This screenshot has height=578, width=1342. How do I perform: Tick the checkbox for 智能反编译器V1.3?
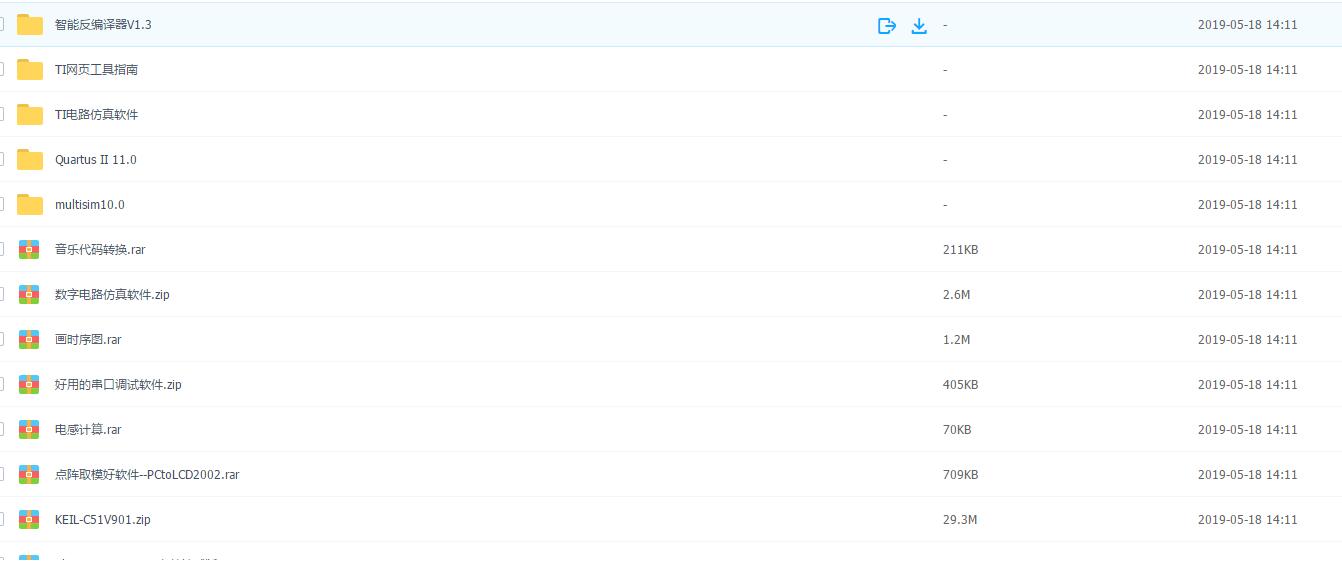tap(1, 24)
